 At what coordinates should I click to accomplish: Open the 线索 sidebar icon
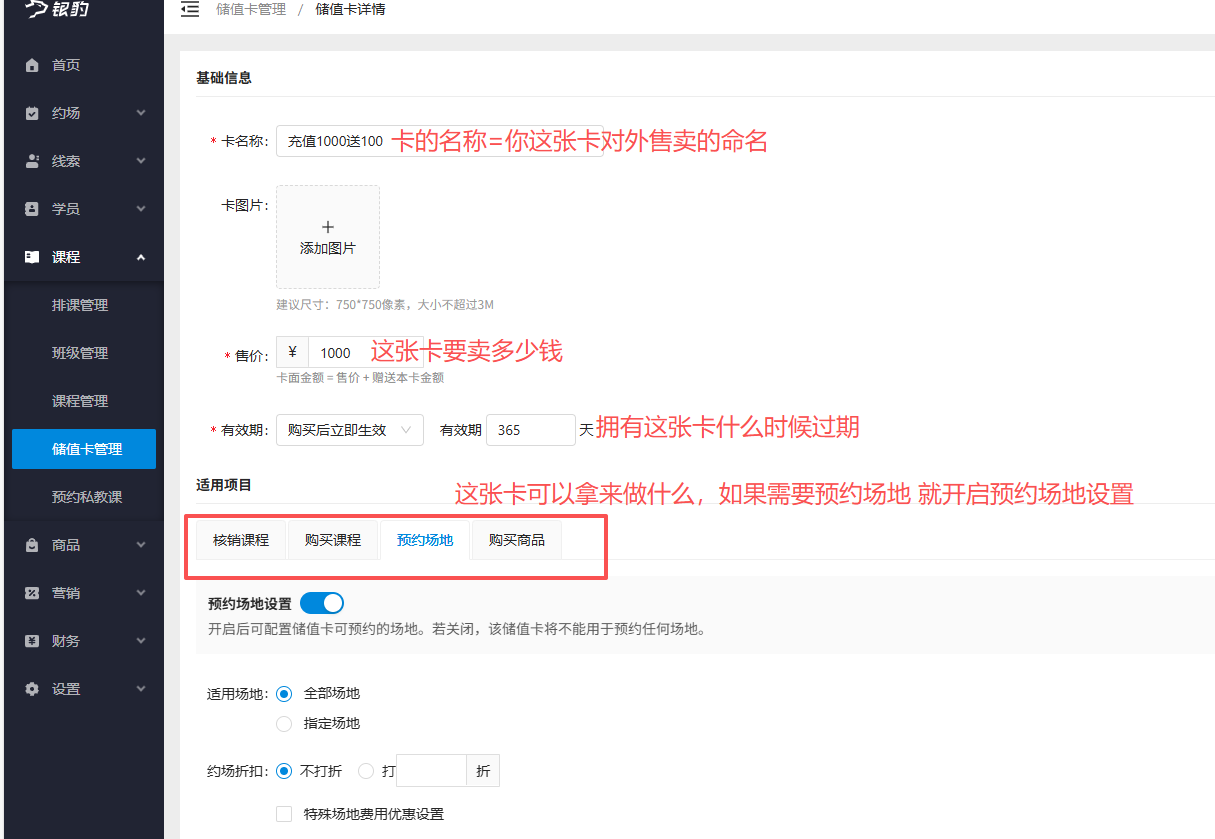pos(33,160)
